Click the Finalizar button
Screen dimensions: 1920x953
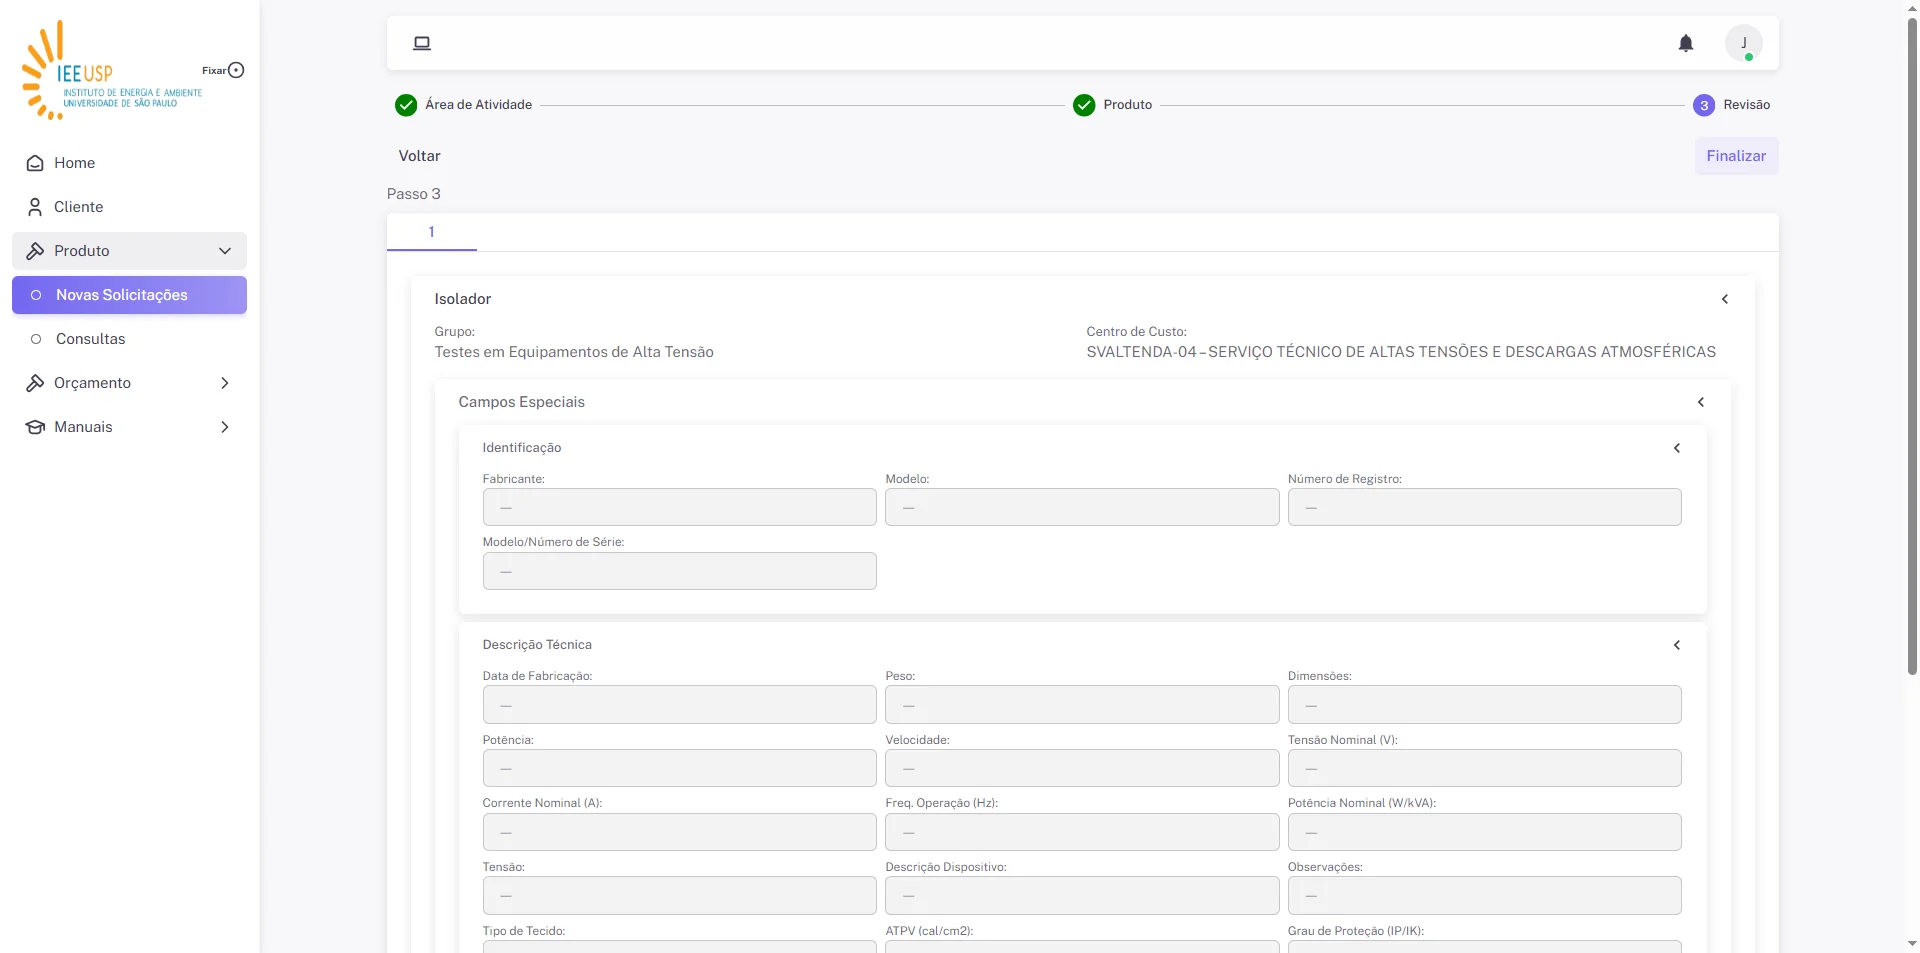(x=1736, y=156)
